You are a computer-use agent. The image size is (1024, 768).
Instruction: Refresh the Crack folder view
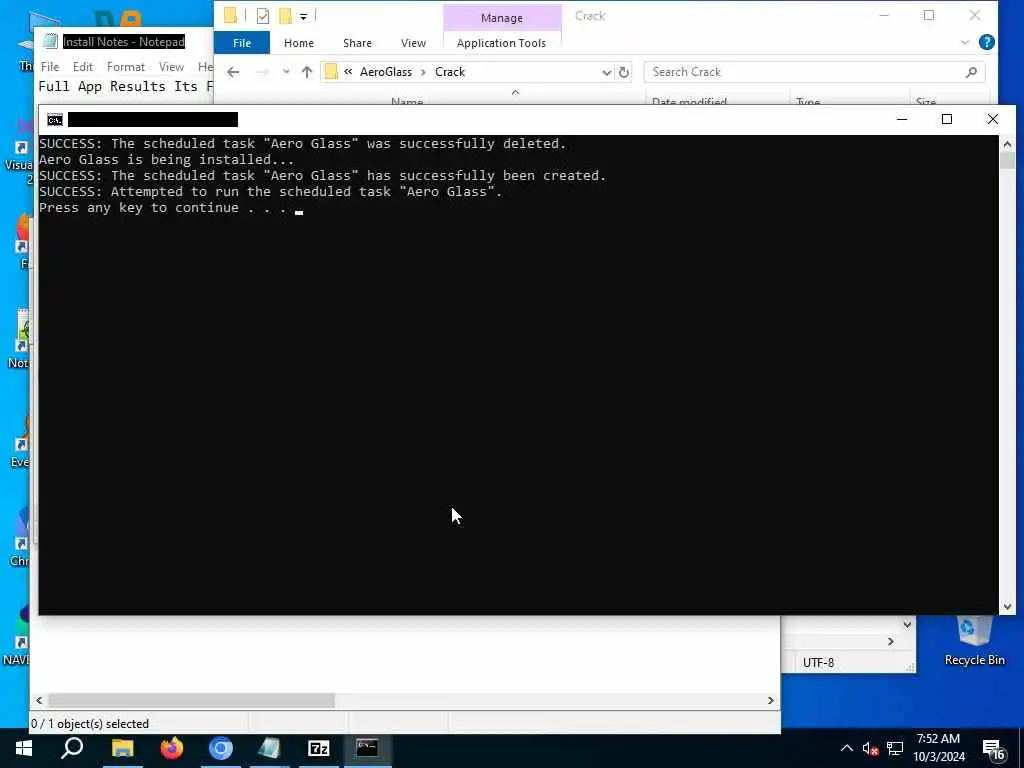click(x=624, y=72)
